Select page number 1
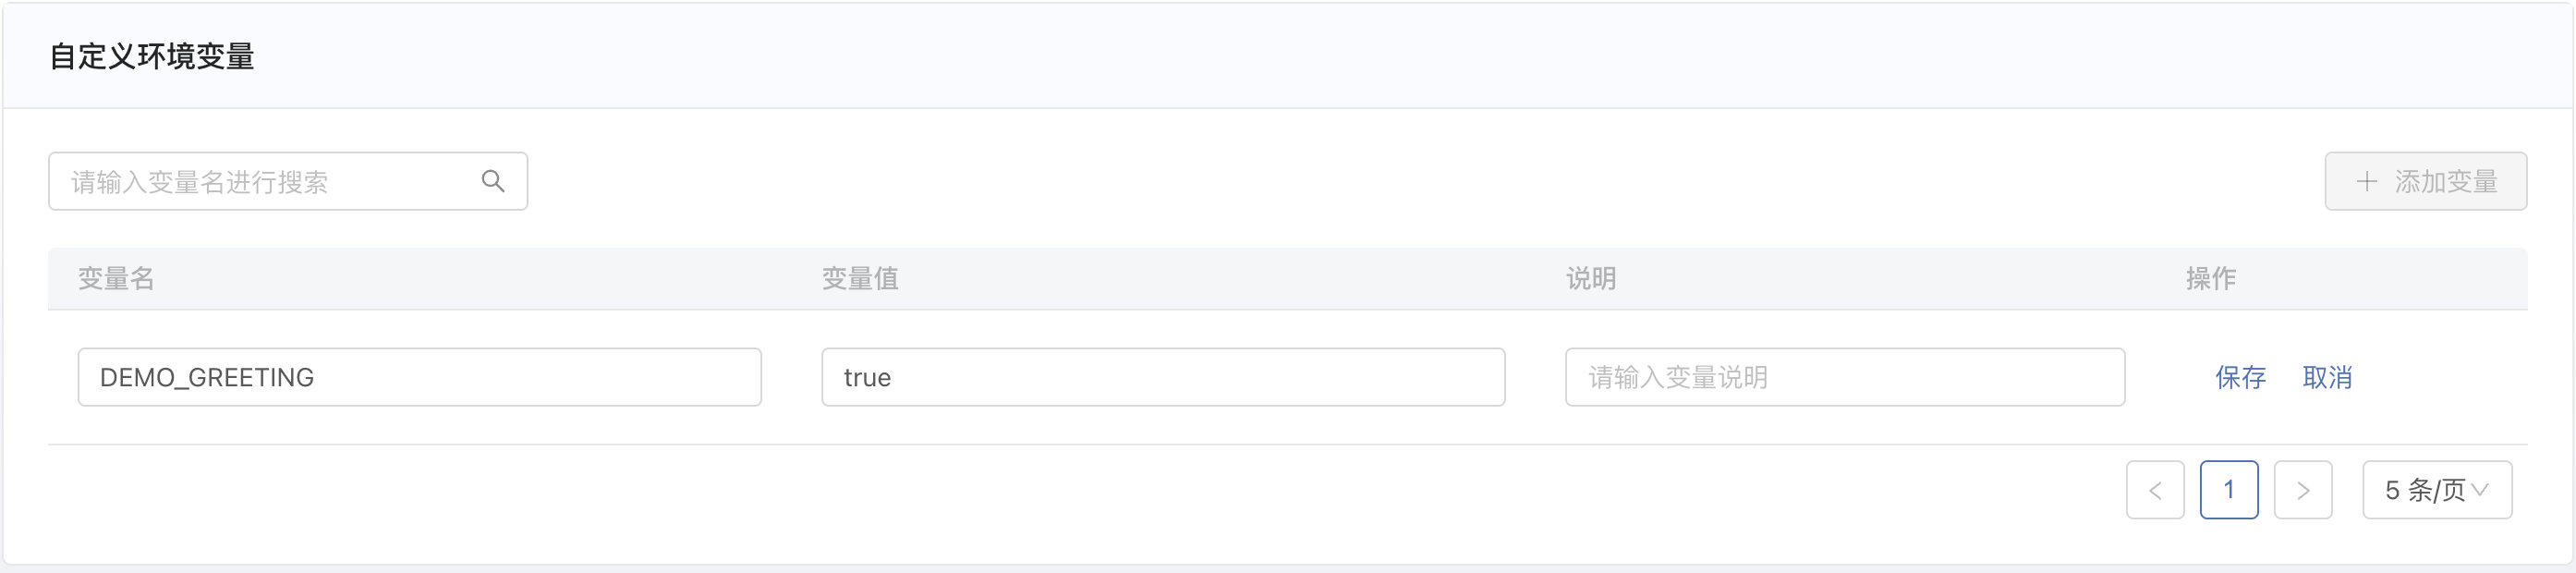Screen dimensions: 2576x573 click(x=2229, y=490)
